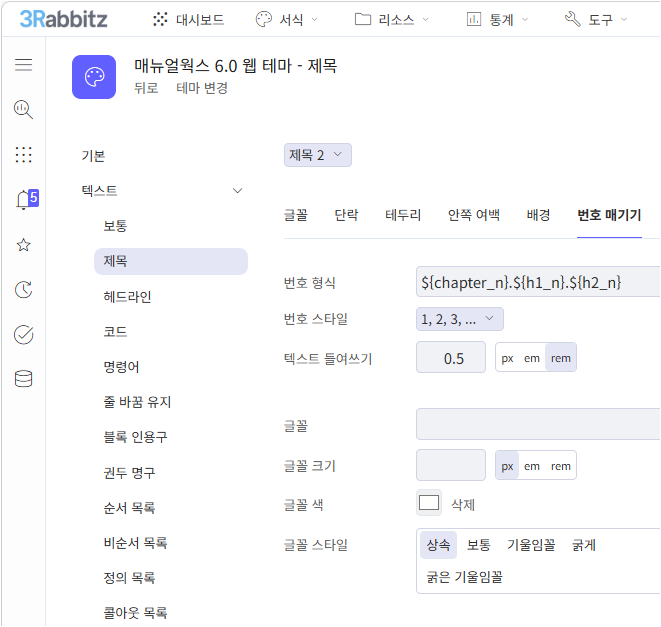The height and width of the screenshot is (627, 661).
Task: Click the 3Rabbitz logo
Action: pyautogui.click(x=63, y=19)
